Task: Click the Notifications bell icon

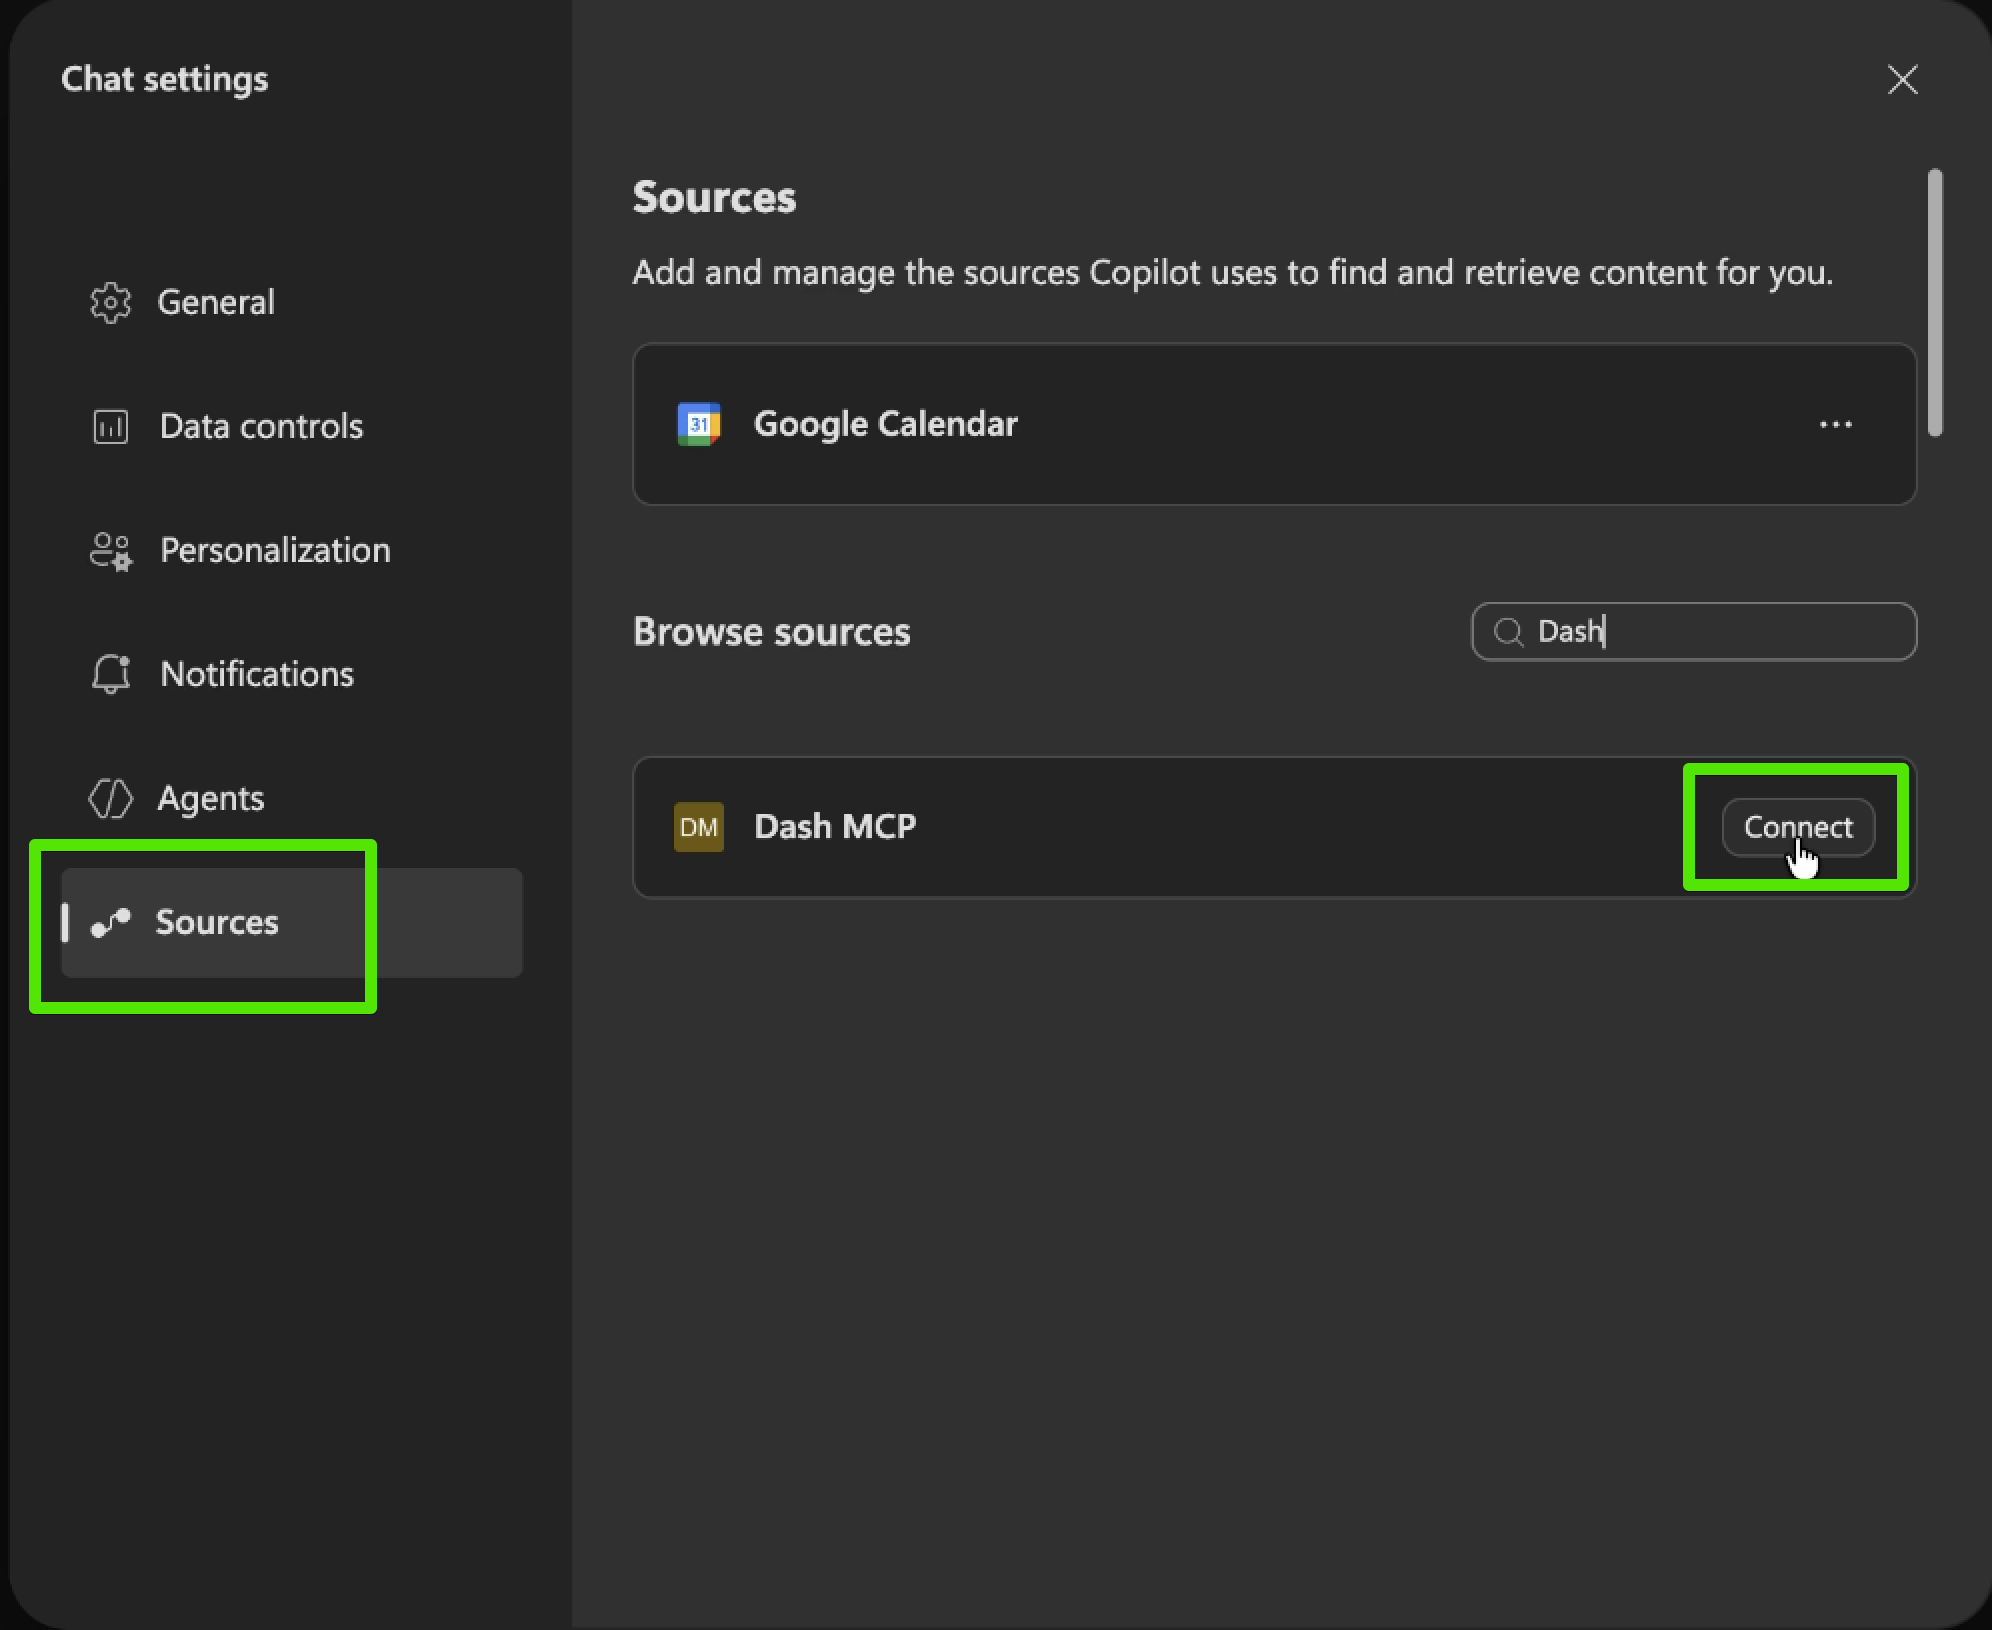Action: [x=110, y=674]
